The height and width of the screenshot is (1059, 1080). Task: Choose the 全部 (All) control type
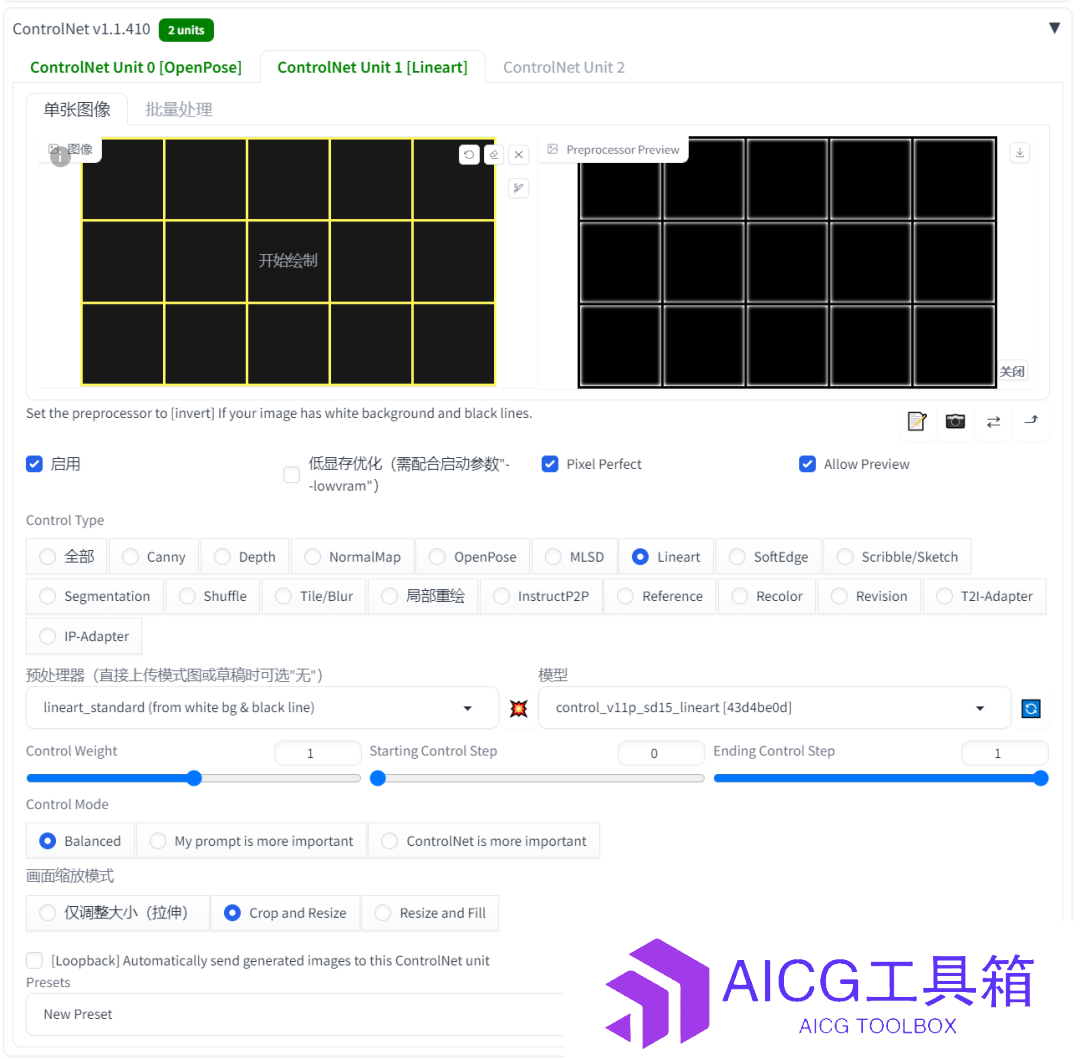66,556
